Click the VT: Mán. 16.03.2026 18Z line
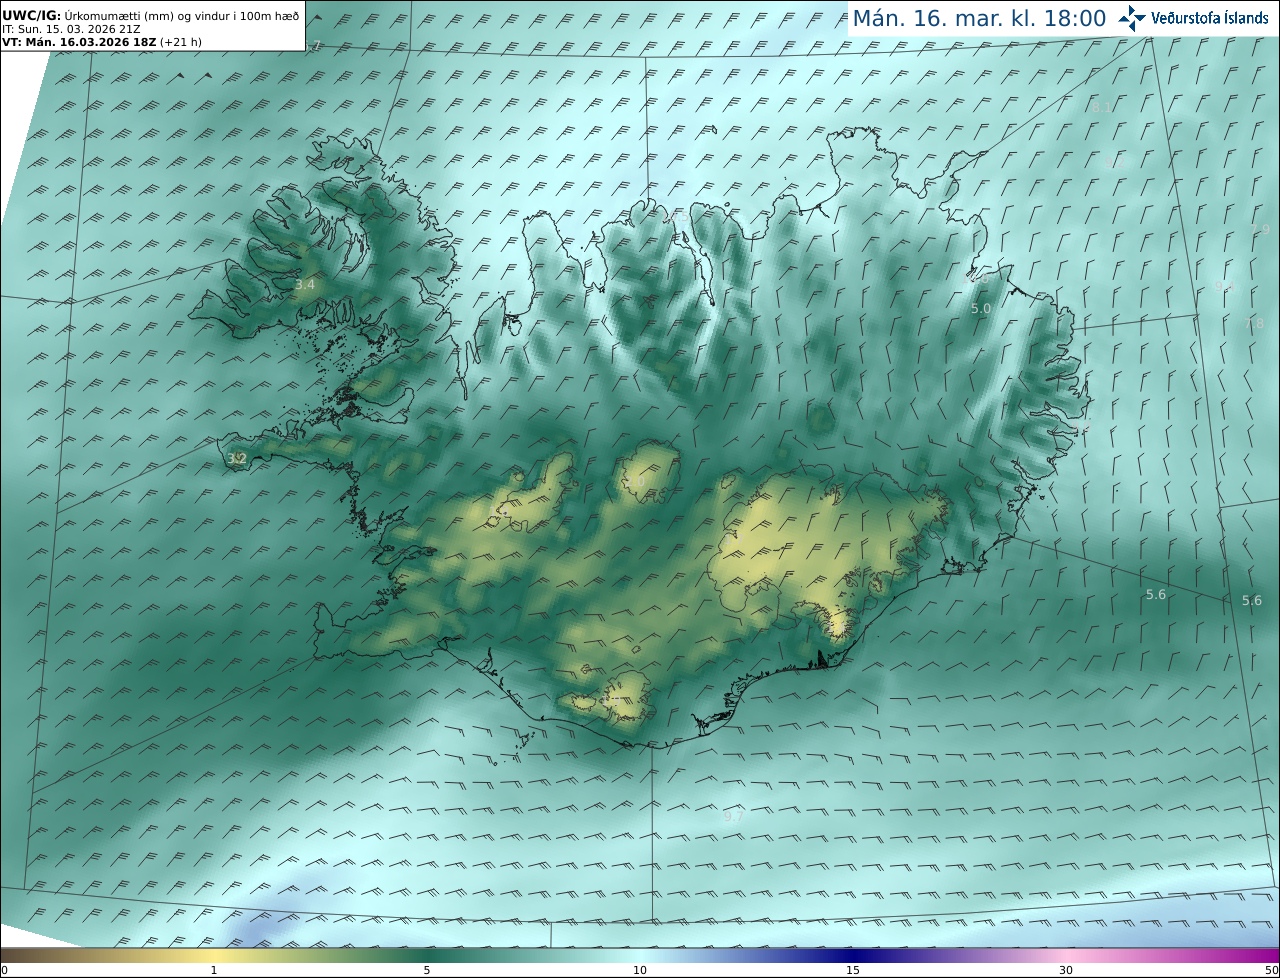The width and height of the screenshot is (1280, 978). (101, 42)
